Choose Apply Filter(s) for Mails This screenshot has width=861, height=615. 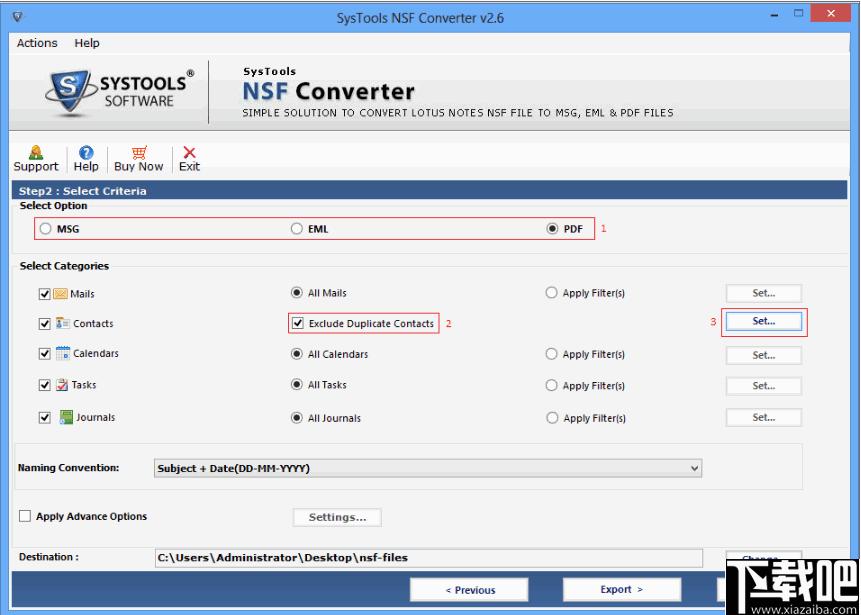(551, 293)
